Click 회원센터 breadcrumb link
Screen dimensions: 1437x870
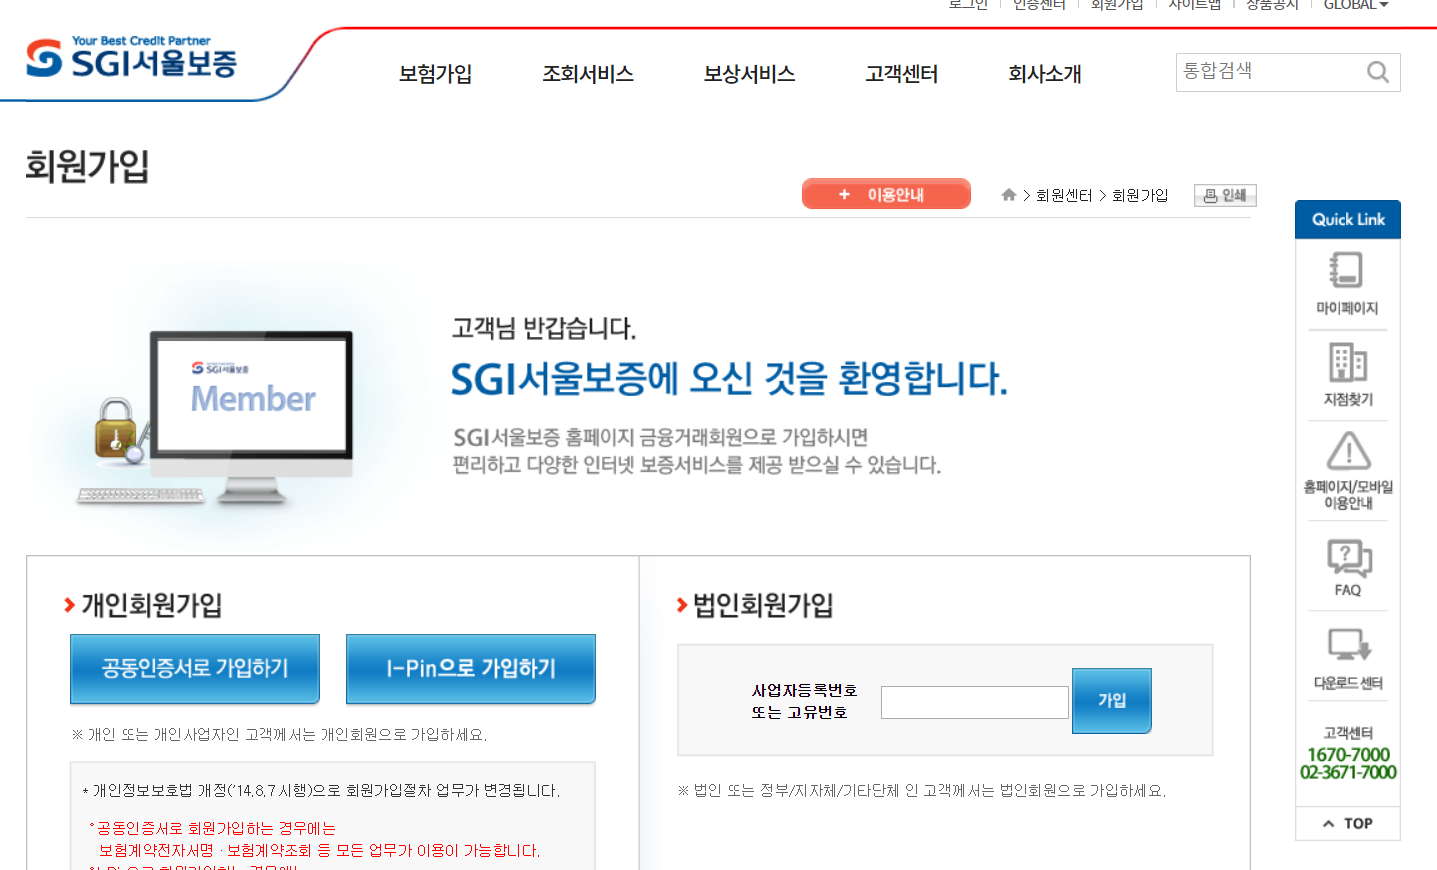click(x=1064, y=195)
